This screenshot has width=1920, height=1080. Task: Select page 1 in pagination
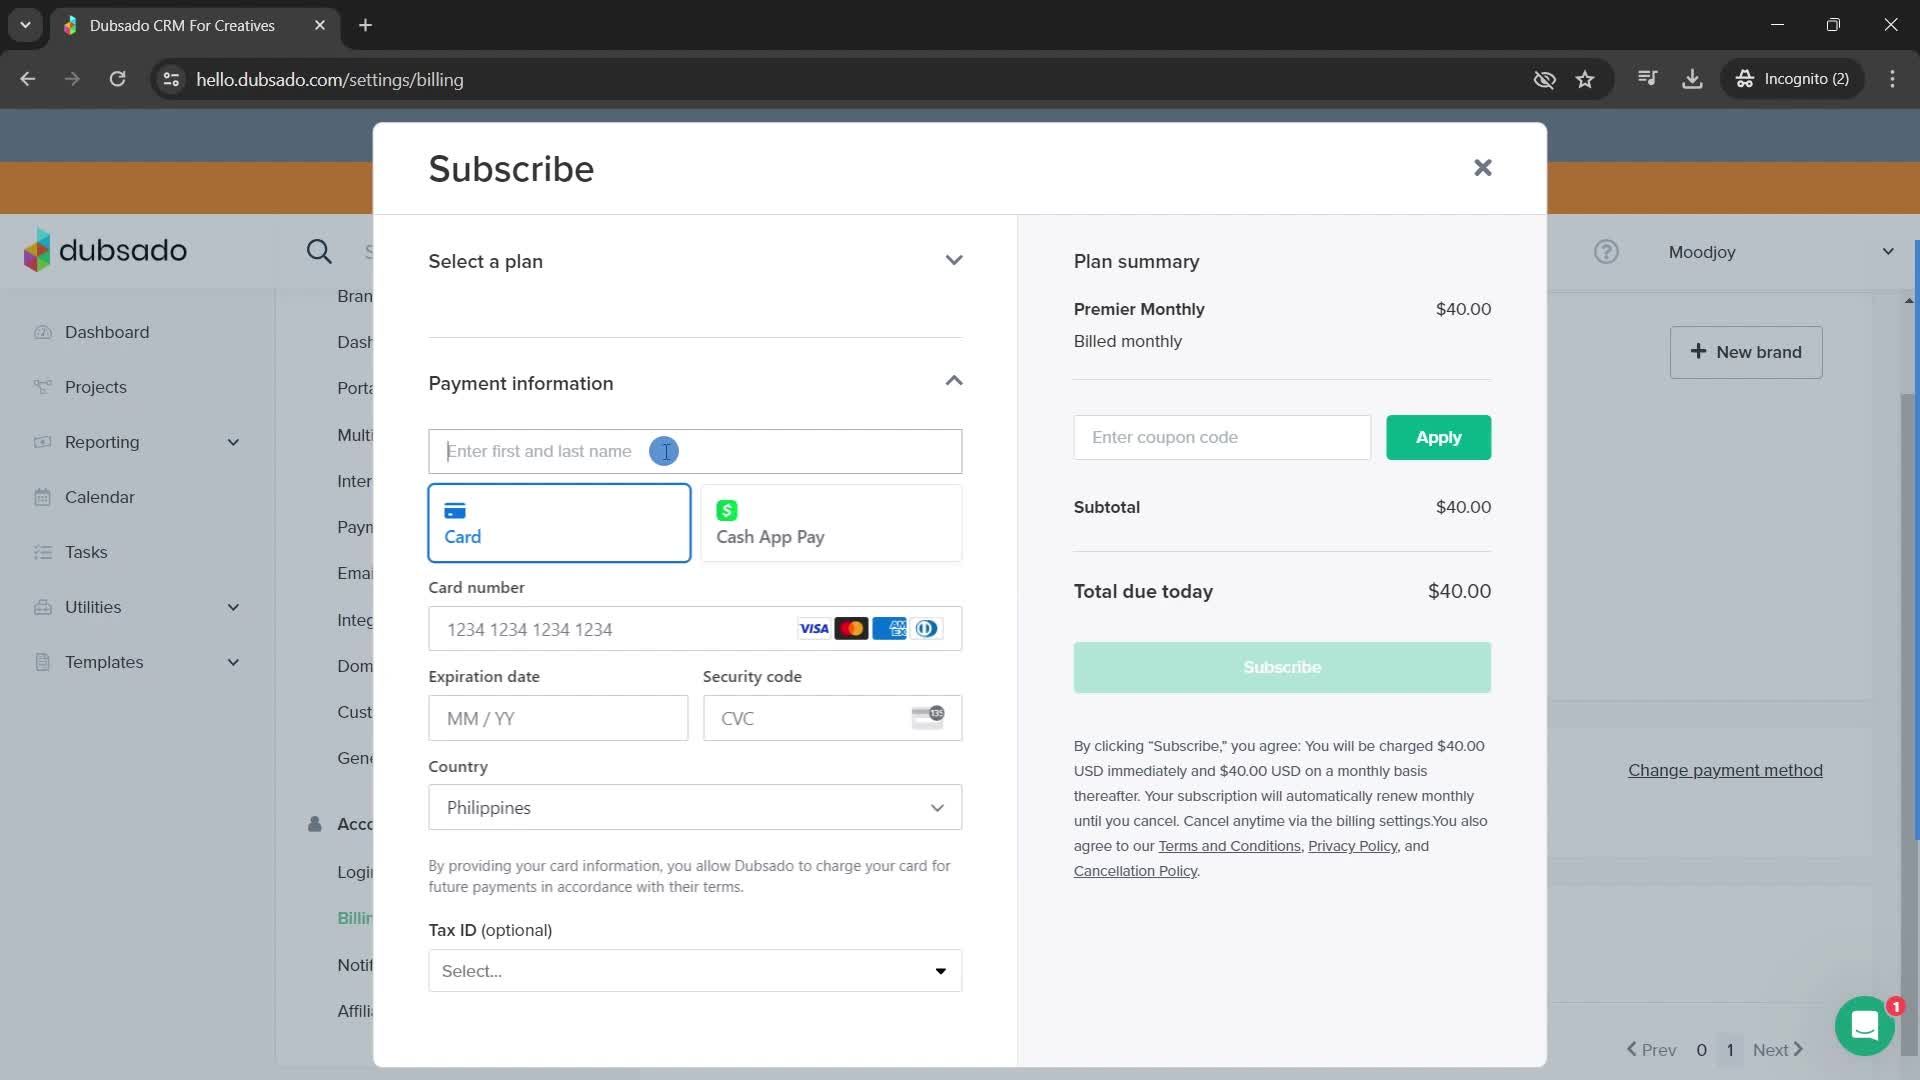(1730, 1050)
